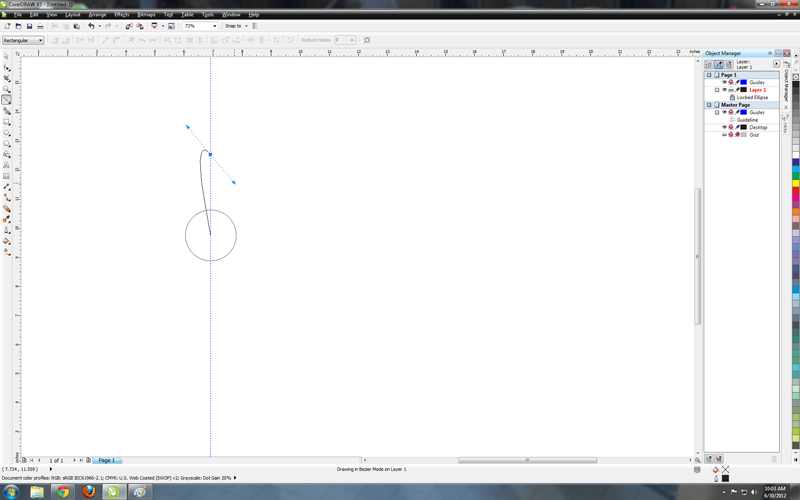Select Guideline item in Object Manager

[x=747, y=120]
